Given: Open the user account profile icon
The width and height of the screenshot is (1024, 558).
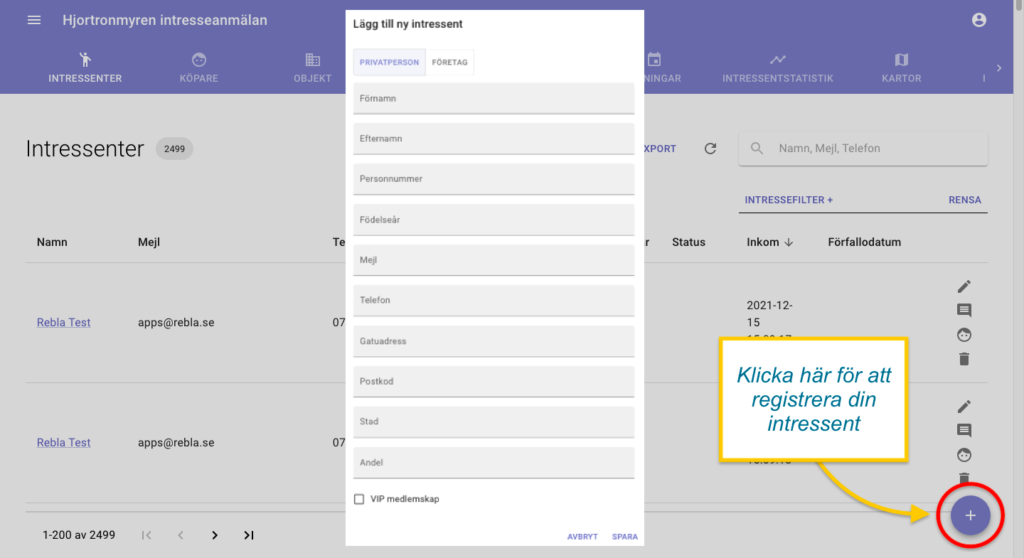Looking at the screenshot, I should [978, 20].
